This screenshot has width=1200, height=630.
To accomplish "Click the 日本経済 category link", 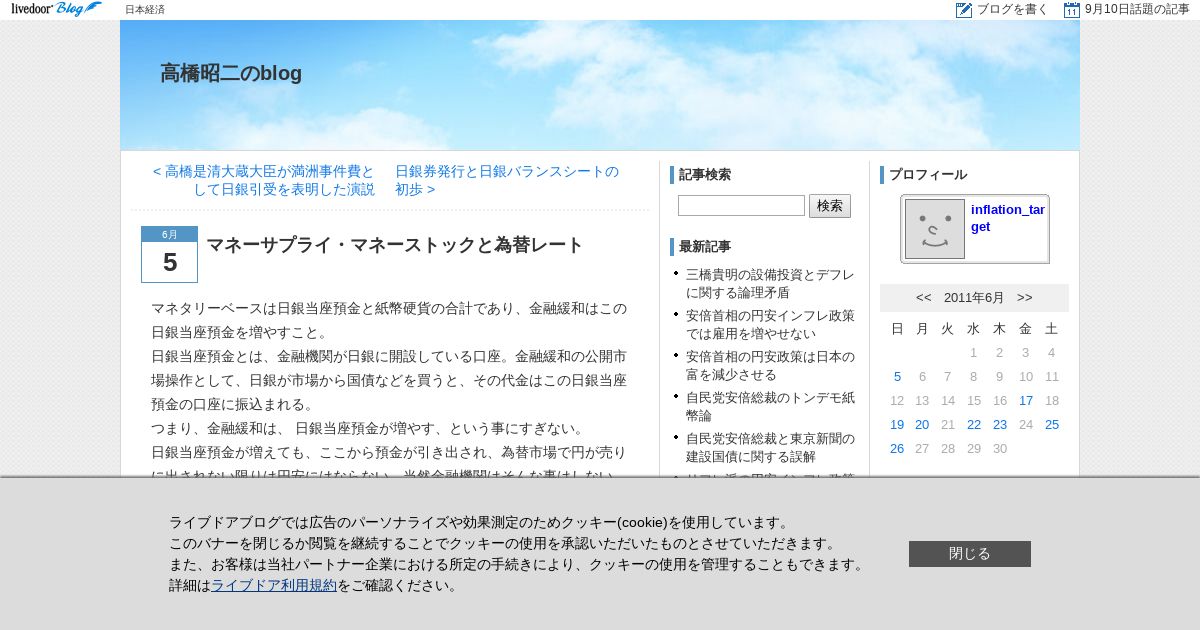I will point(145,10).
